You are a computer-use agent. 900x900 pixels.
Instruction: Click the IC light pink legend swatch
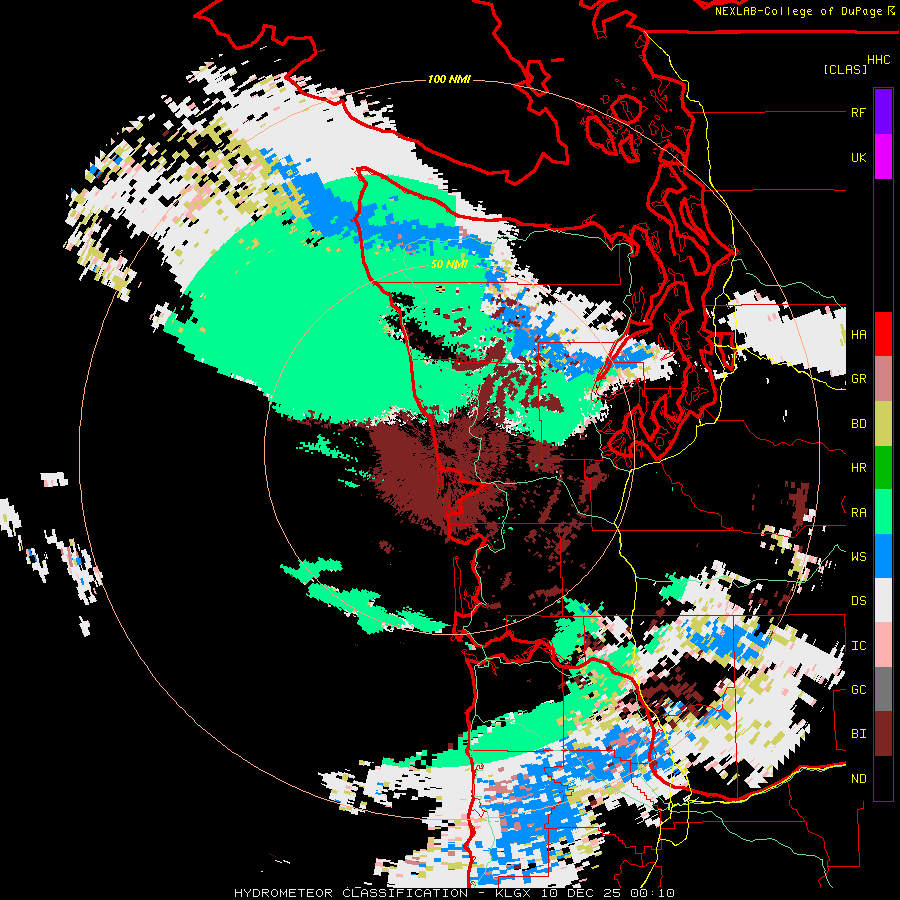tap(883, 645)
